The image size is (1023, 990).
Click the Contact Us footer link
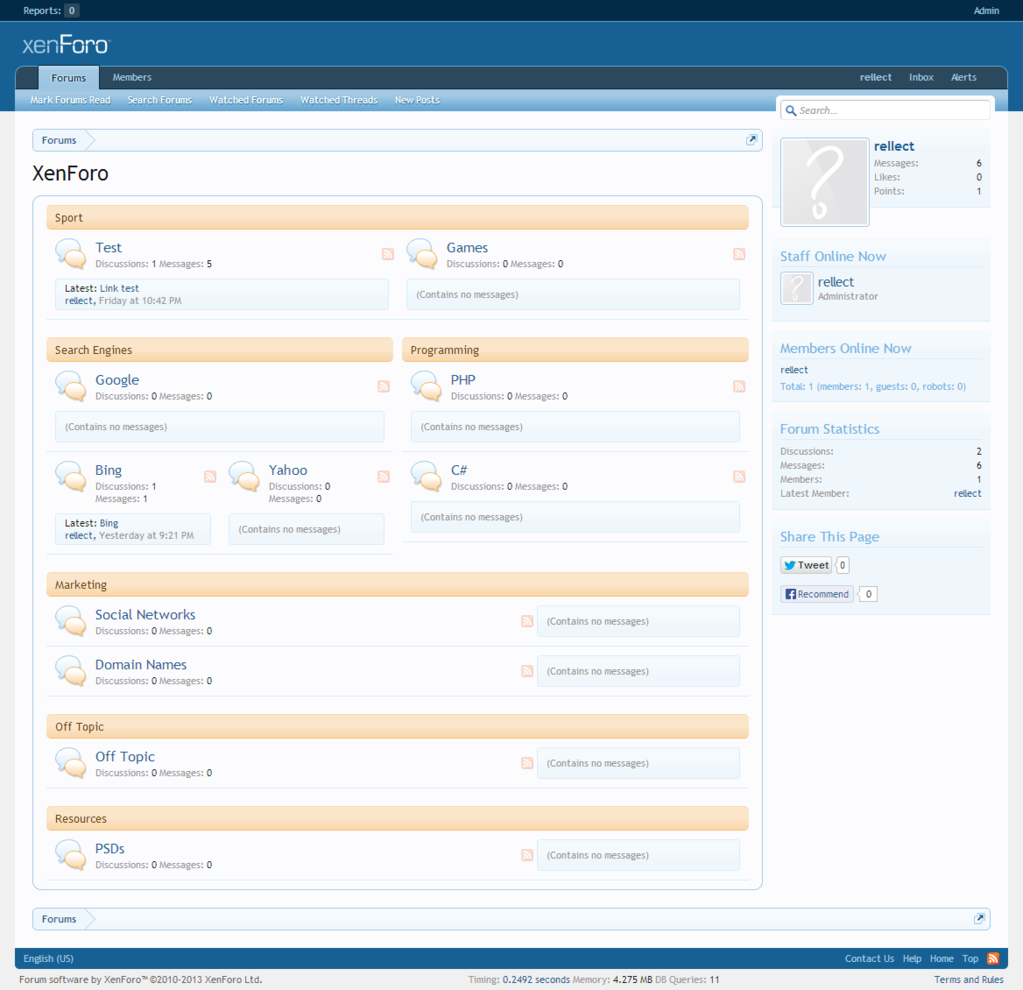pyautogui.click(x=869, y=959)
